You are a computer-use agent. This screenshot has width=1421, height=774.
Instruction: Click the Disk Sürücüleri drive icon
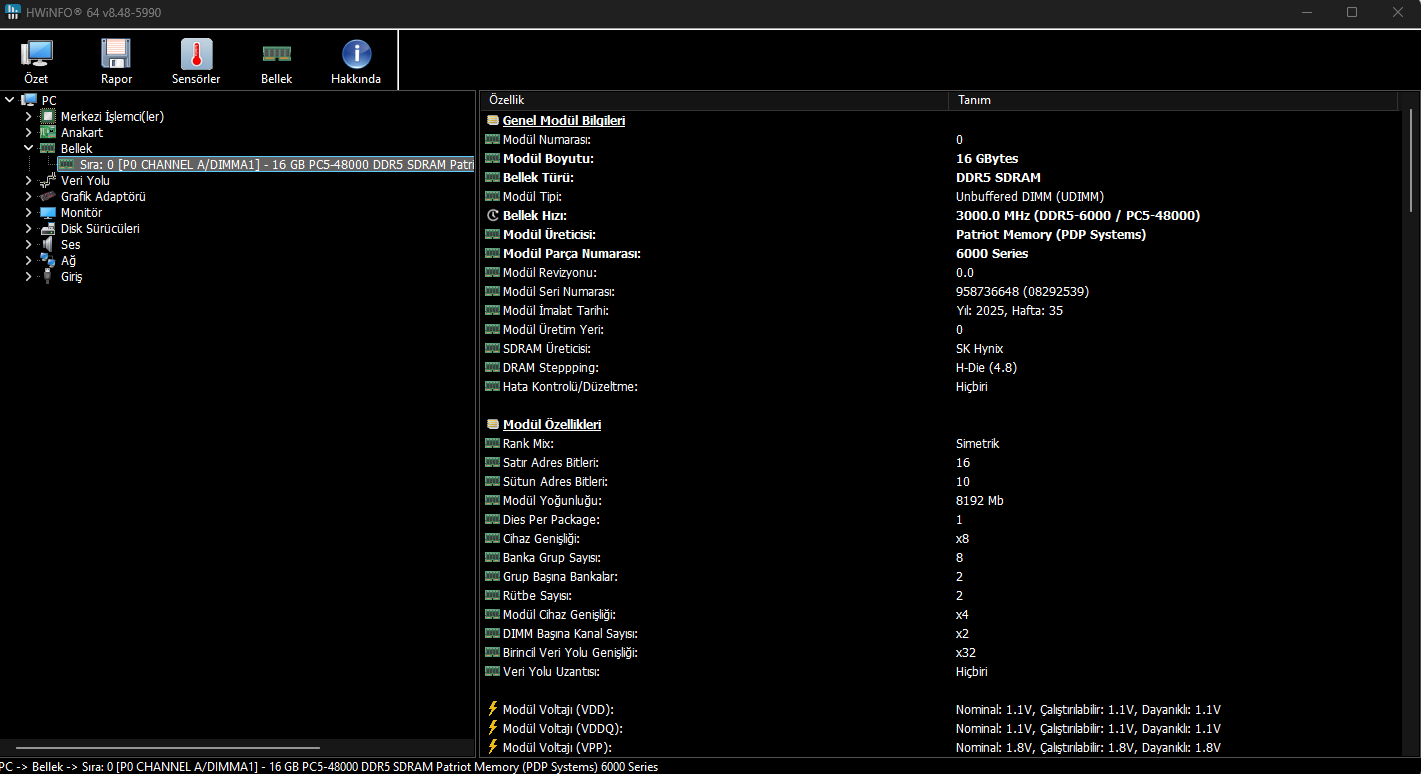pyautogui.click(x=47, y=228)
